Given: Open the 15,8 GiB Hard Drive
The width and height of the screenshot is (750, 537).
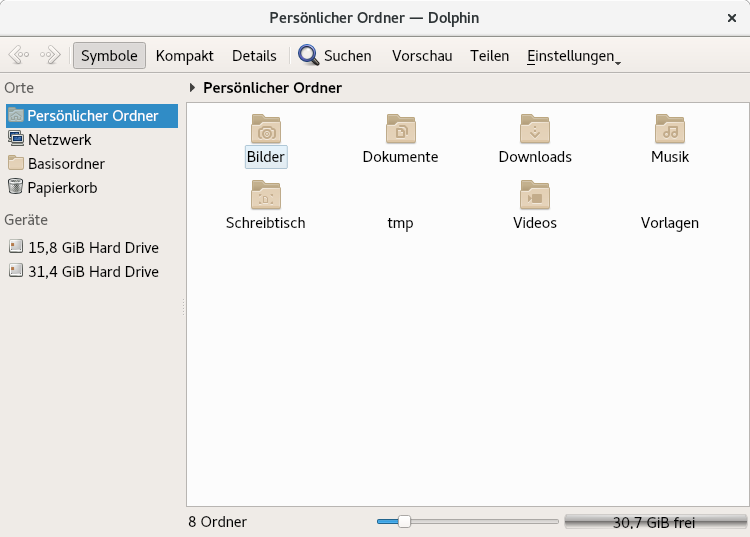Looking at the screenshot, I should 93,247.
